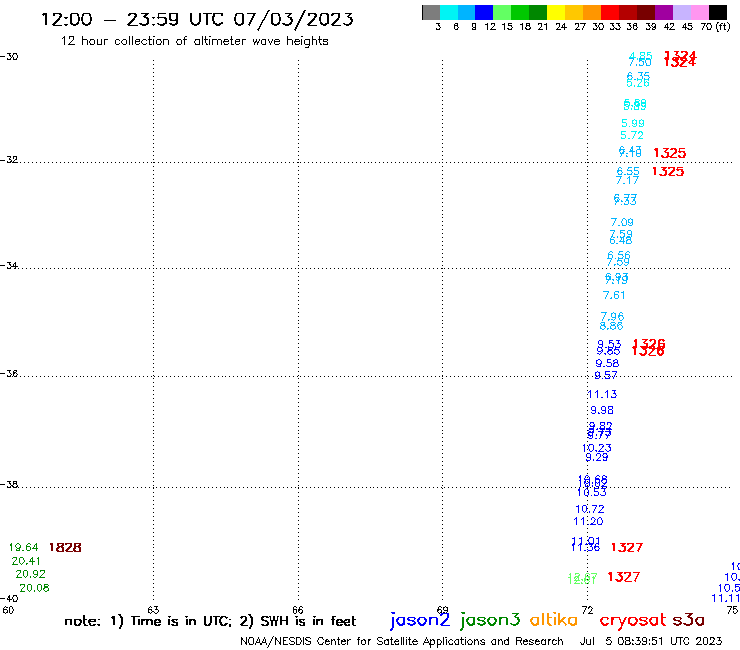The height and width of the screenshot is (650, 740).
Task: Click the wave height value 8.86
Action: (x=611, y=326)
